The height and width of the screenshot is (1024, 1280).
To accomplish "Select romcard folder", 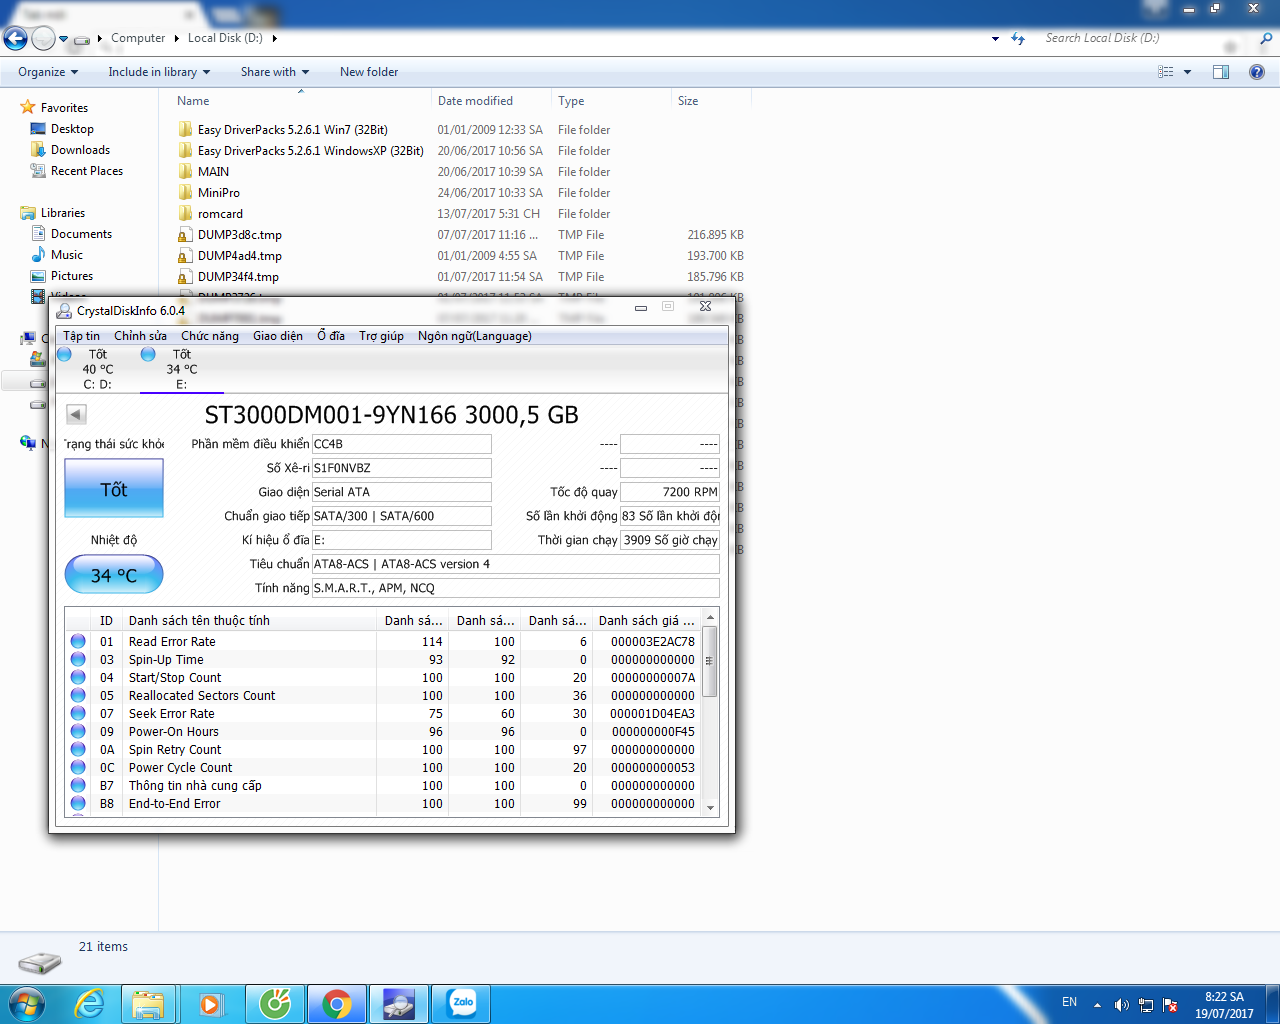I will coord(220,214).
